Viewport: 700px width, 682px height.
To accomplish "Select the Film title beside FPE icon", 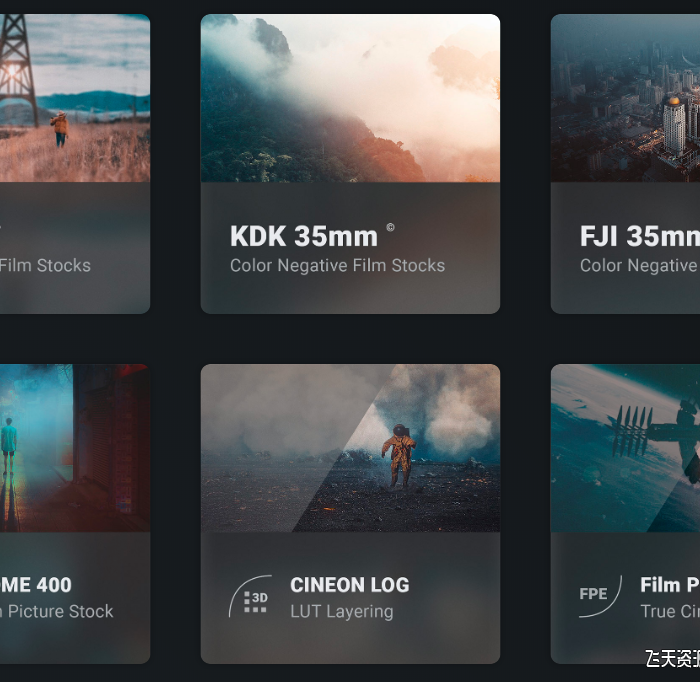I will coord(670,585).
